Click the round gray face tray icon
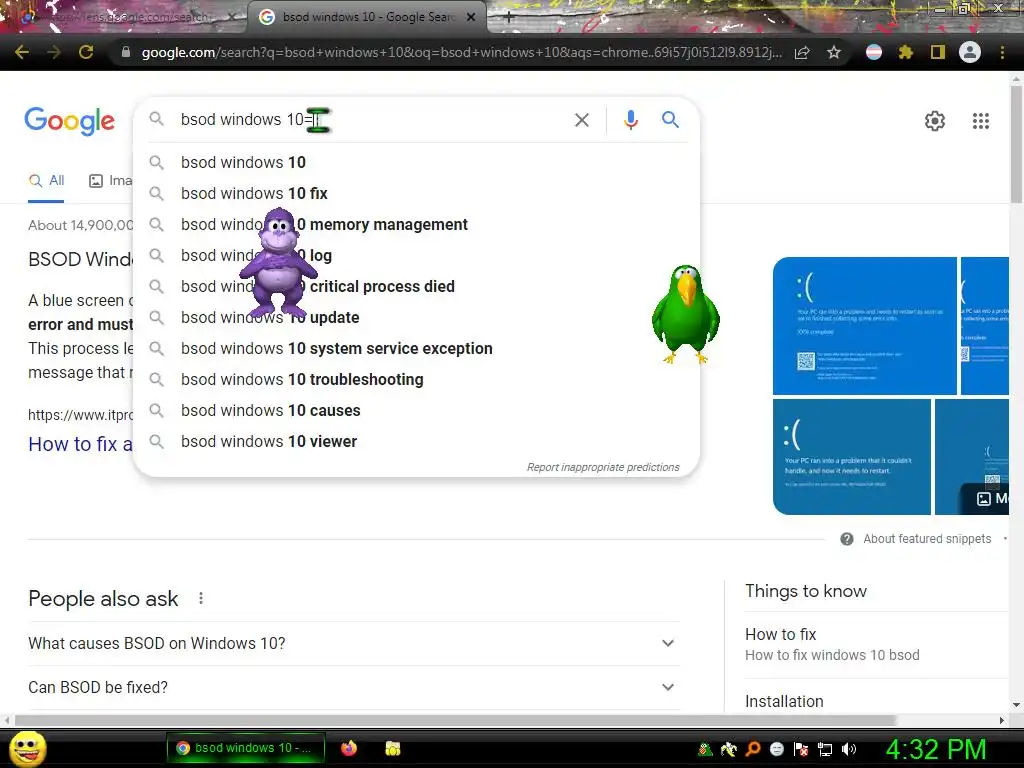Viewport: 1024px width, 768px height. 776,749
